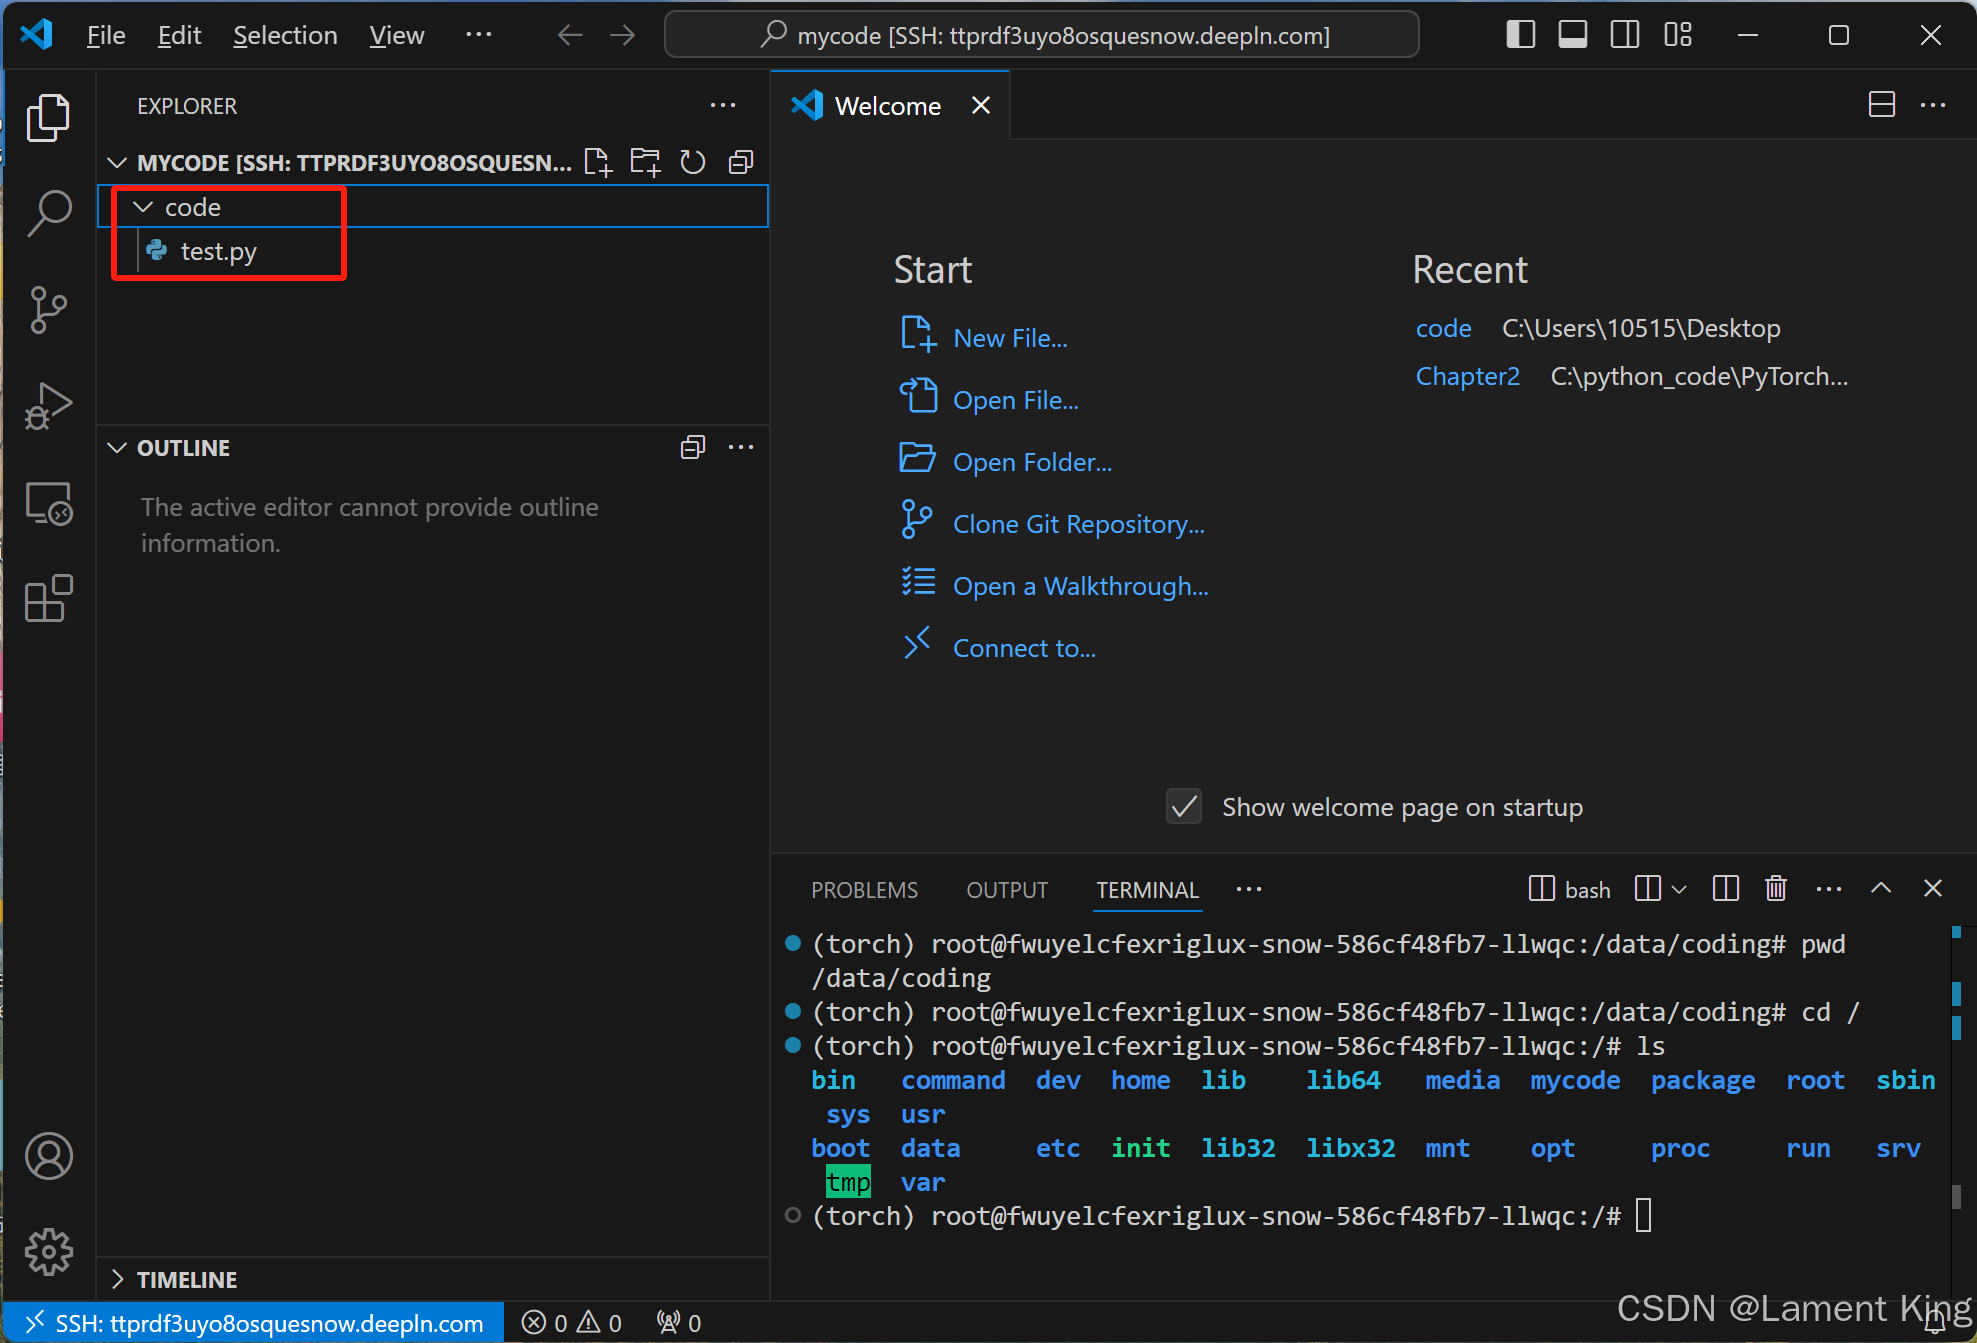This screenshot has width=1977, height=1343.
Task: Click the Refresh Explorer icon
Action: click(x=693, y=162)
